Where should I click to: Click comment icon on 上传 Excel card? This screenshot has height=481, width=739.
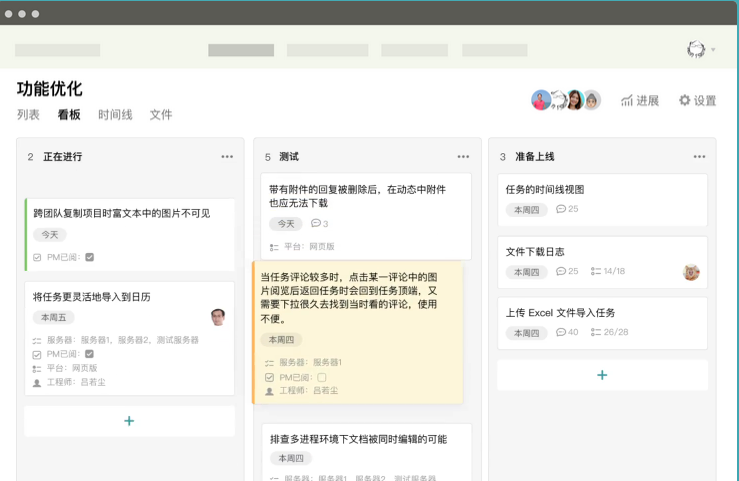[561, 332]
